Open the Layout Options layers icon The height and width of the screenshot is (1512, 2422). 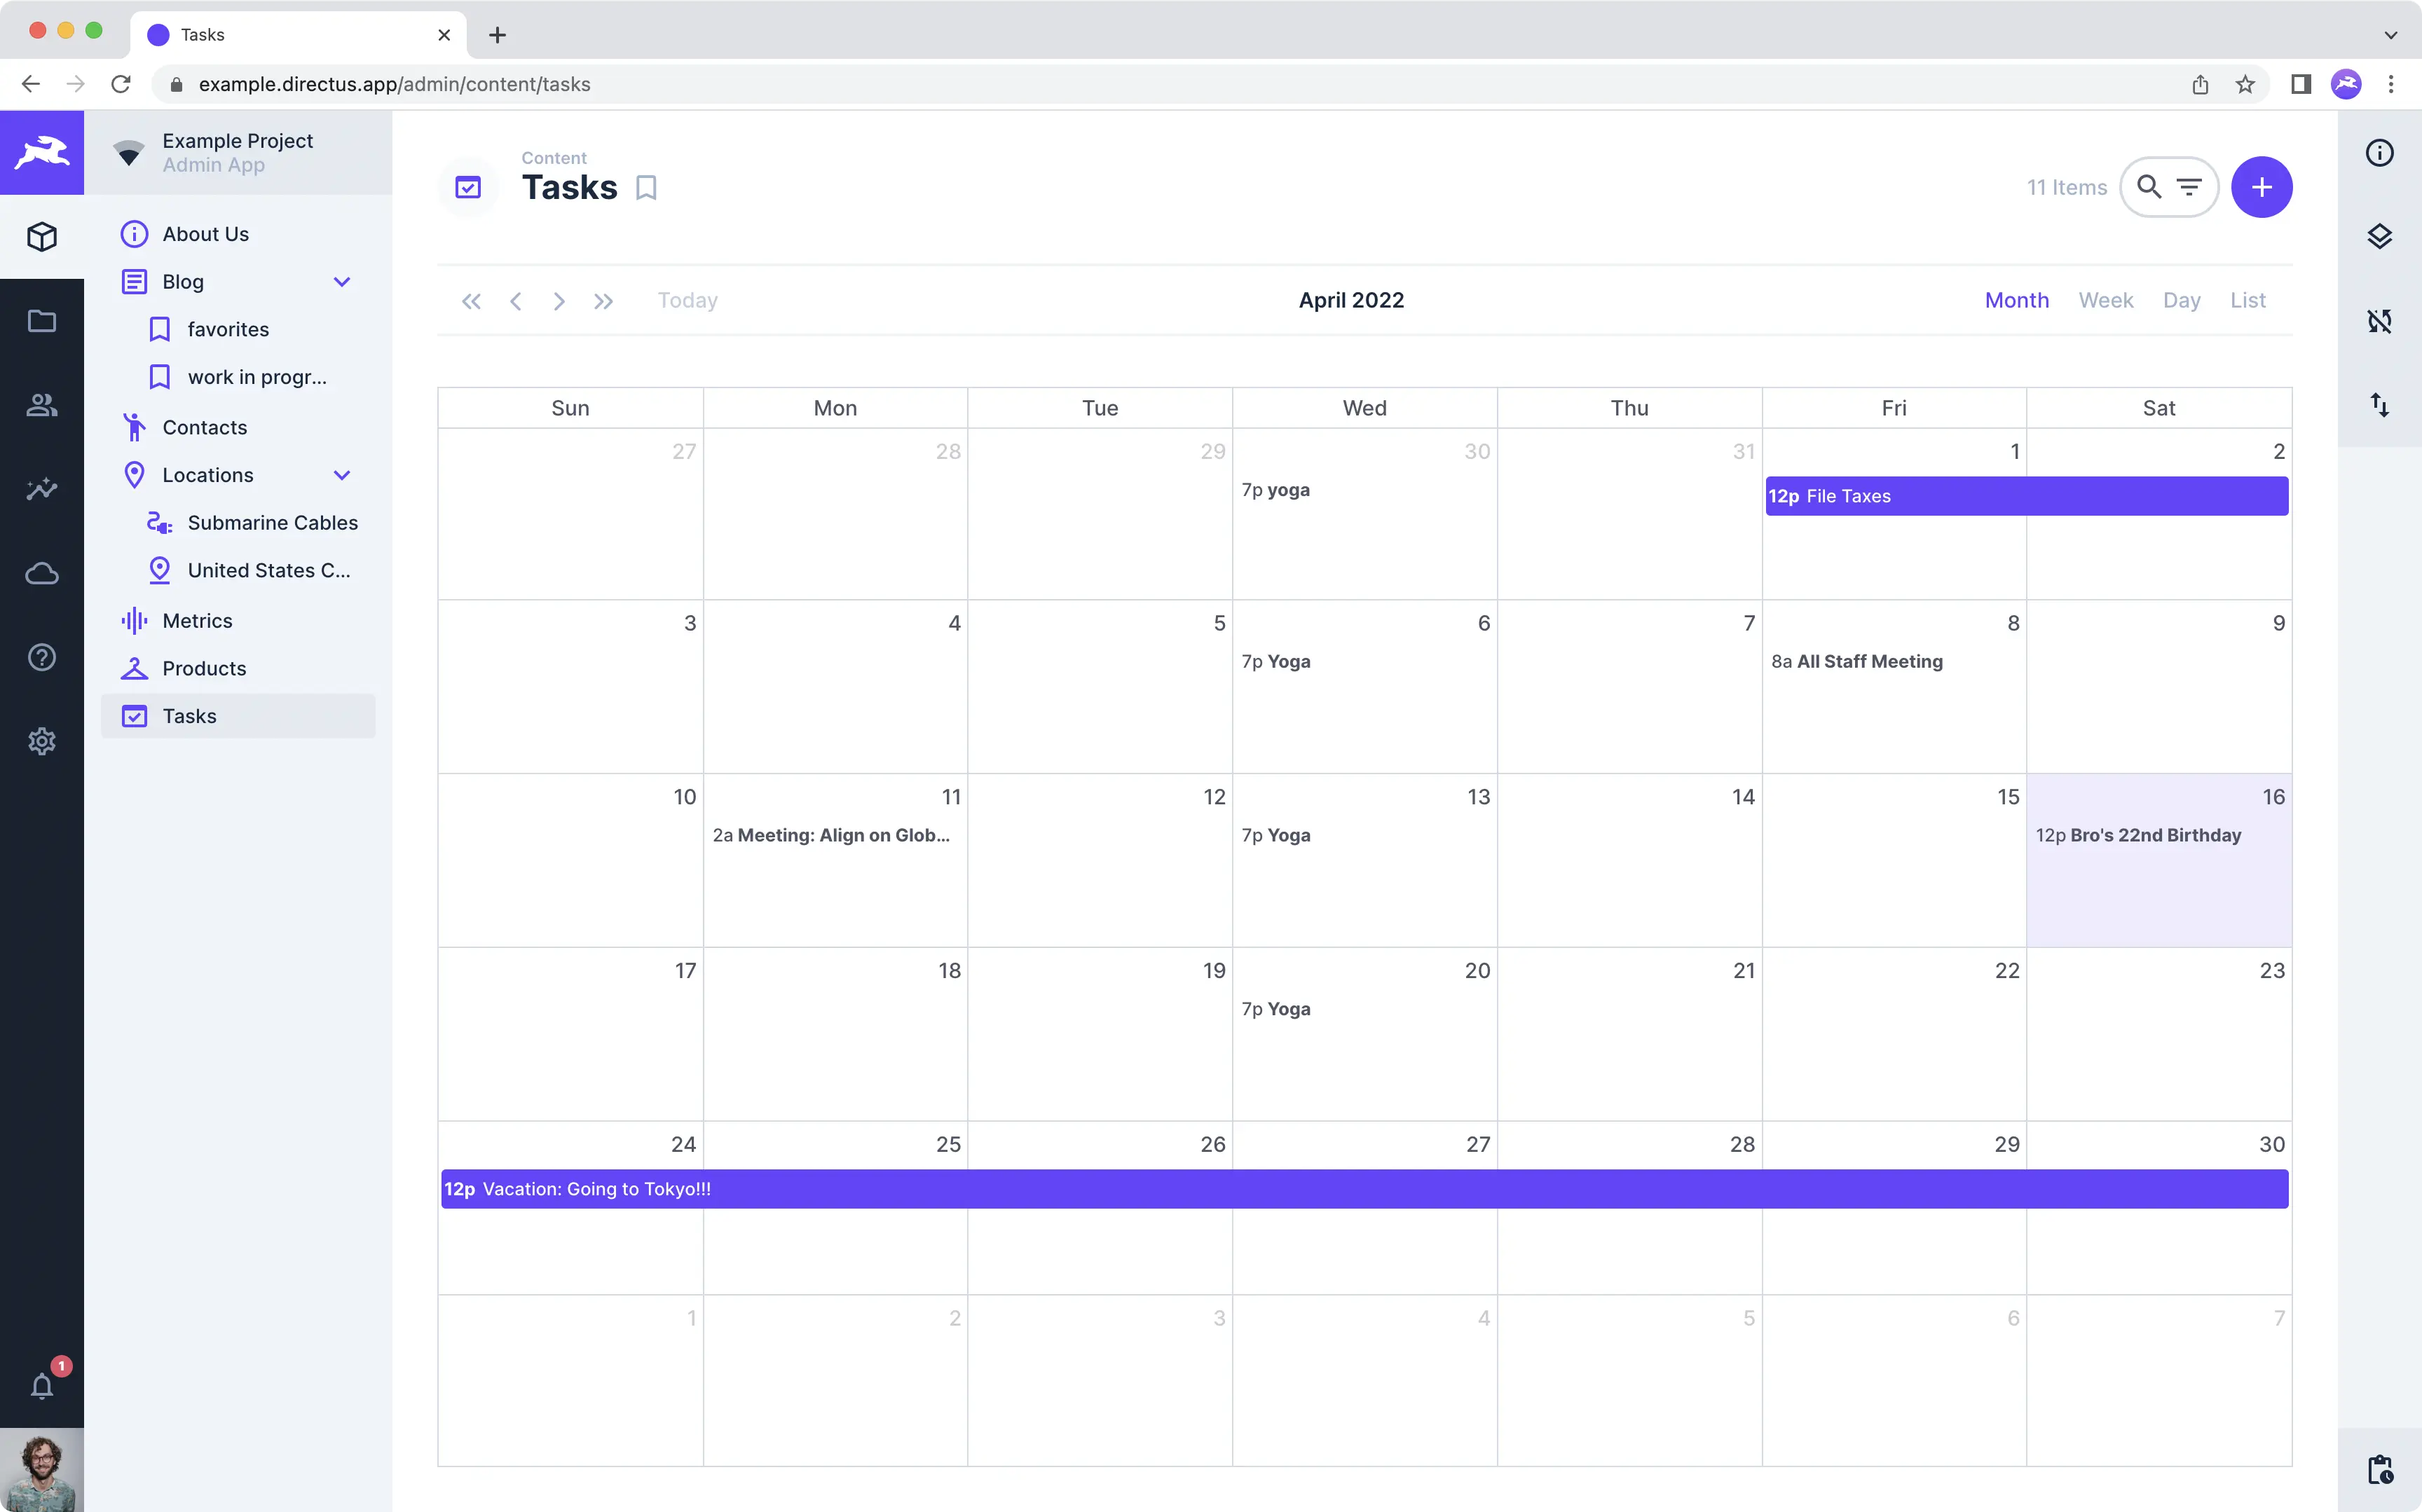coord(2379,237)
